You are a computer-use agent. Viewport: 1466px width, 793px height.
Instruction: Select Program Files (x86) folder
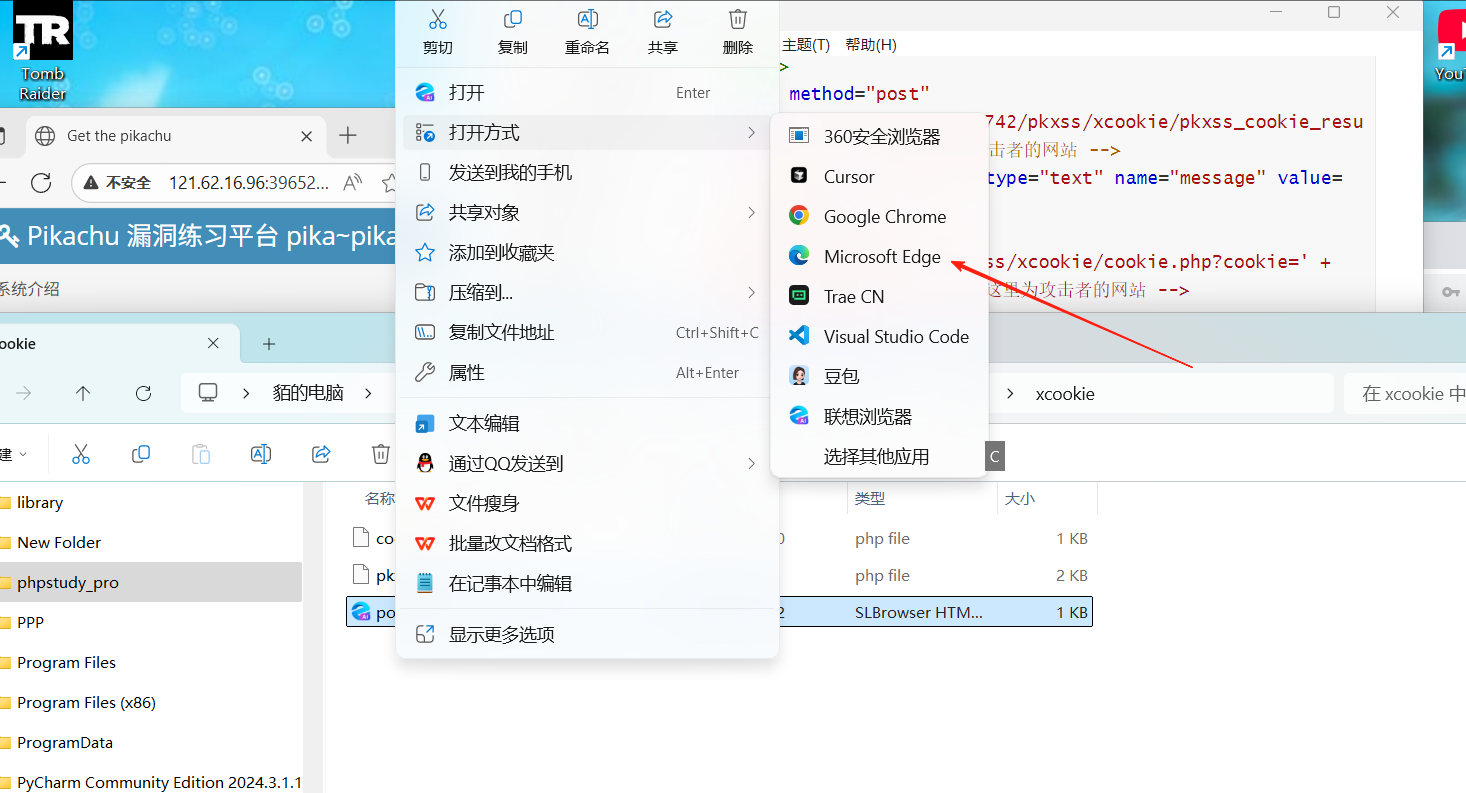coord(150,702)
